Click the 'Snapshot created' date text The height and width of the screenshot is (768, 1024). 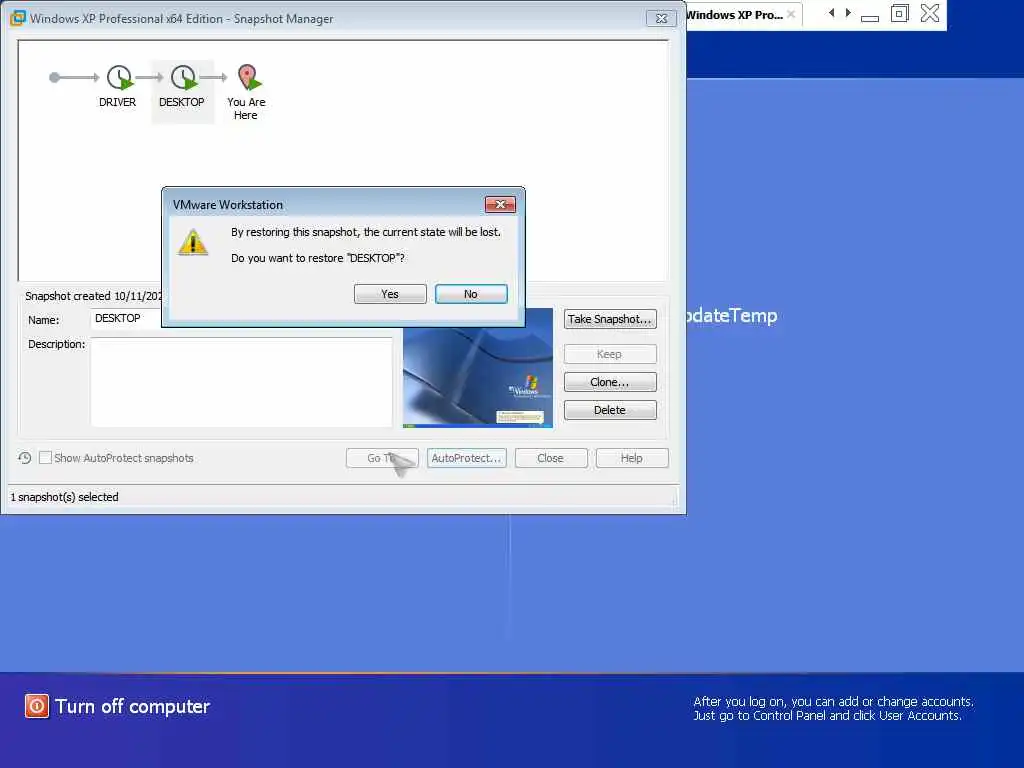tap(93, 296)
